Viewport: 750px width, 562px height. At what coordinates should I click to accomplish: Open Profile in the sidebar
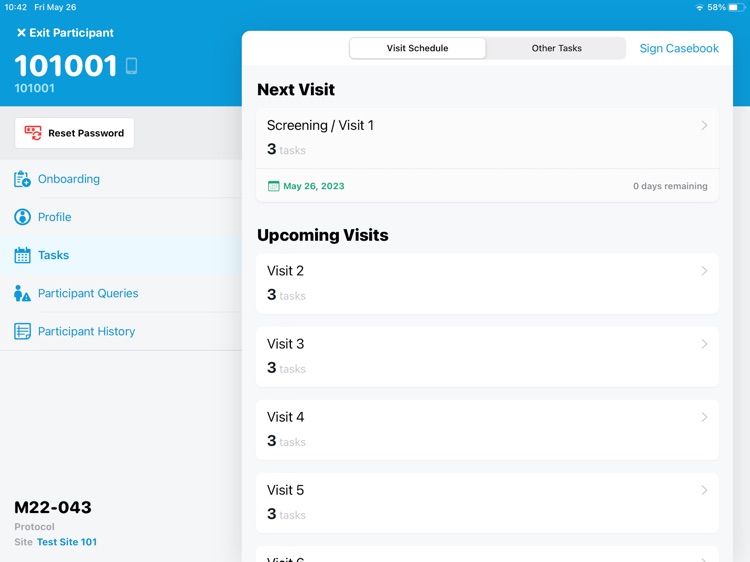[121, 217]
